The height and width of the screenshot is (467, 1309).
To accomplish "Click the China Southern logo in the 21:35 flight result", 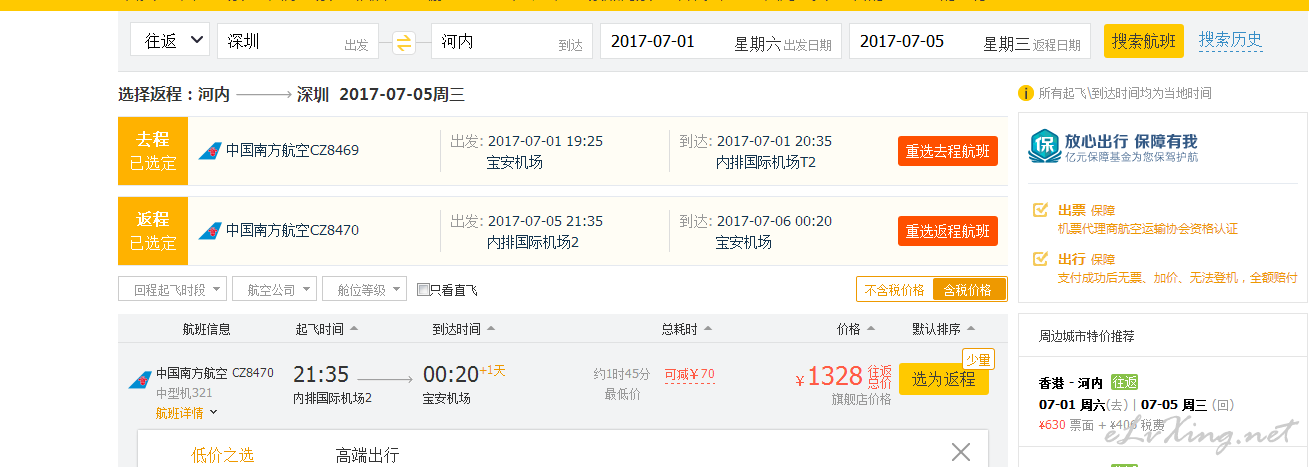I will (x=140, y=380).
